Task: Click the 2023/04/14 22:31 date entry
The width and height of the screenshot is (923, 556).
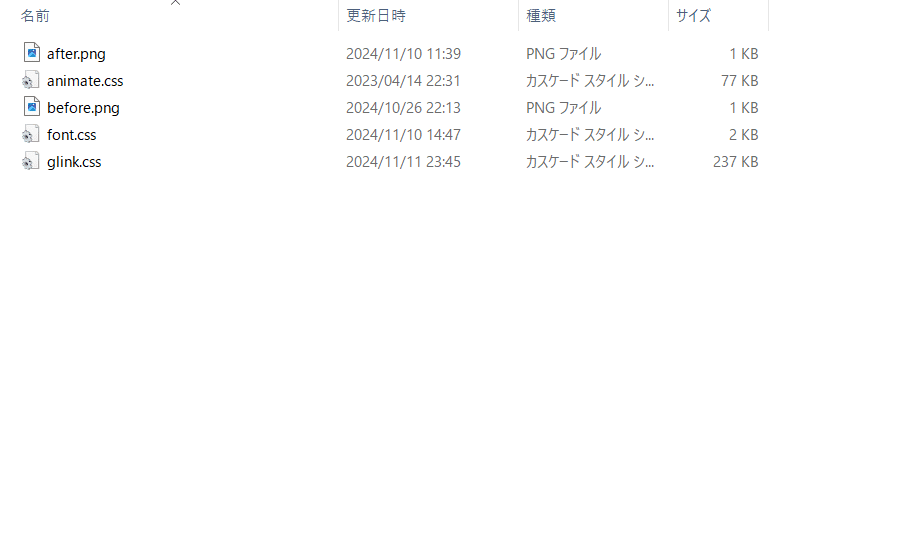Action: [403, 81]
